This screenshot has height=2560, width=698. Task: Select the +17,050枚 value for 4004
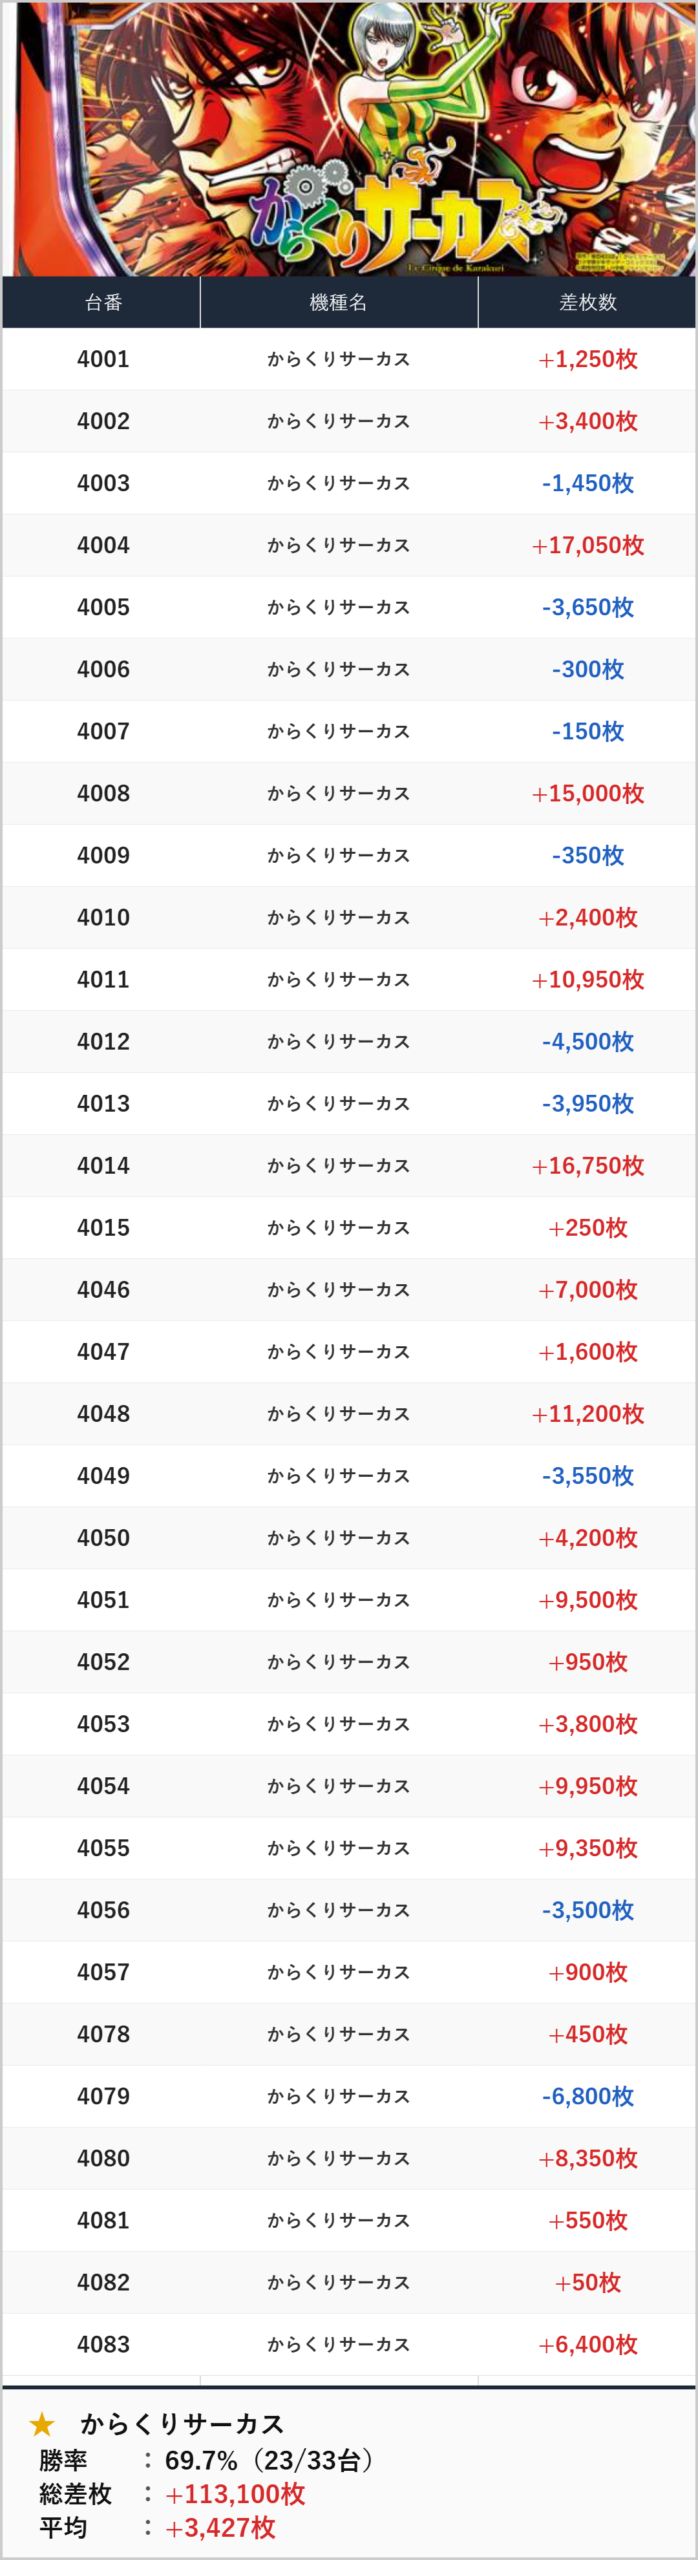[587, 546]
